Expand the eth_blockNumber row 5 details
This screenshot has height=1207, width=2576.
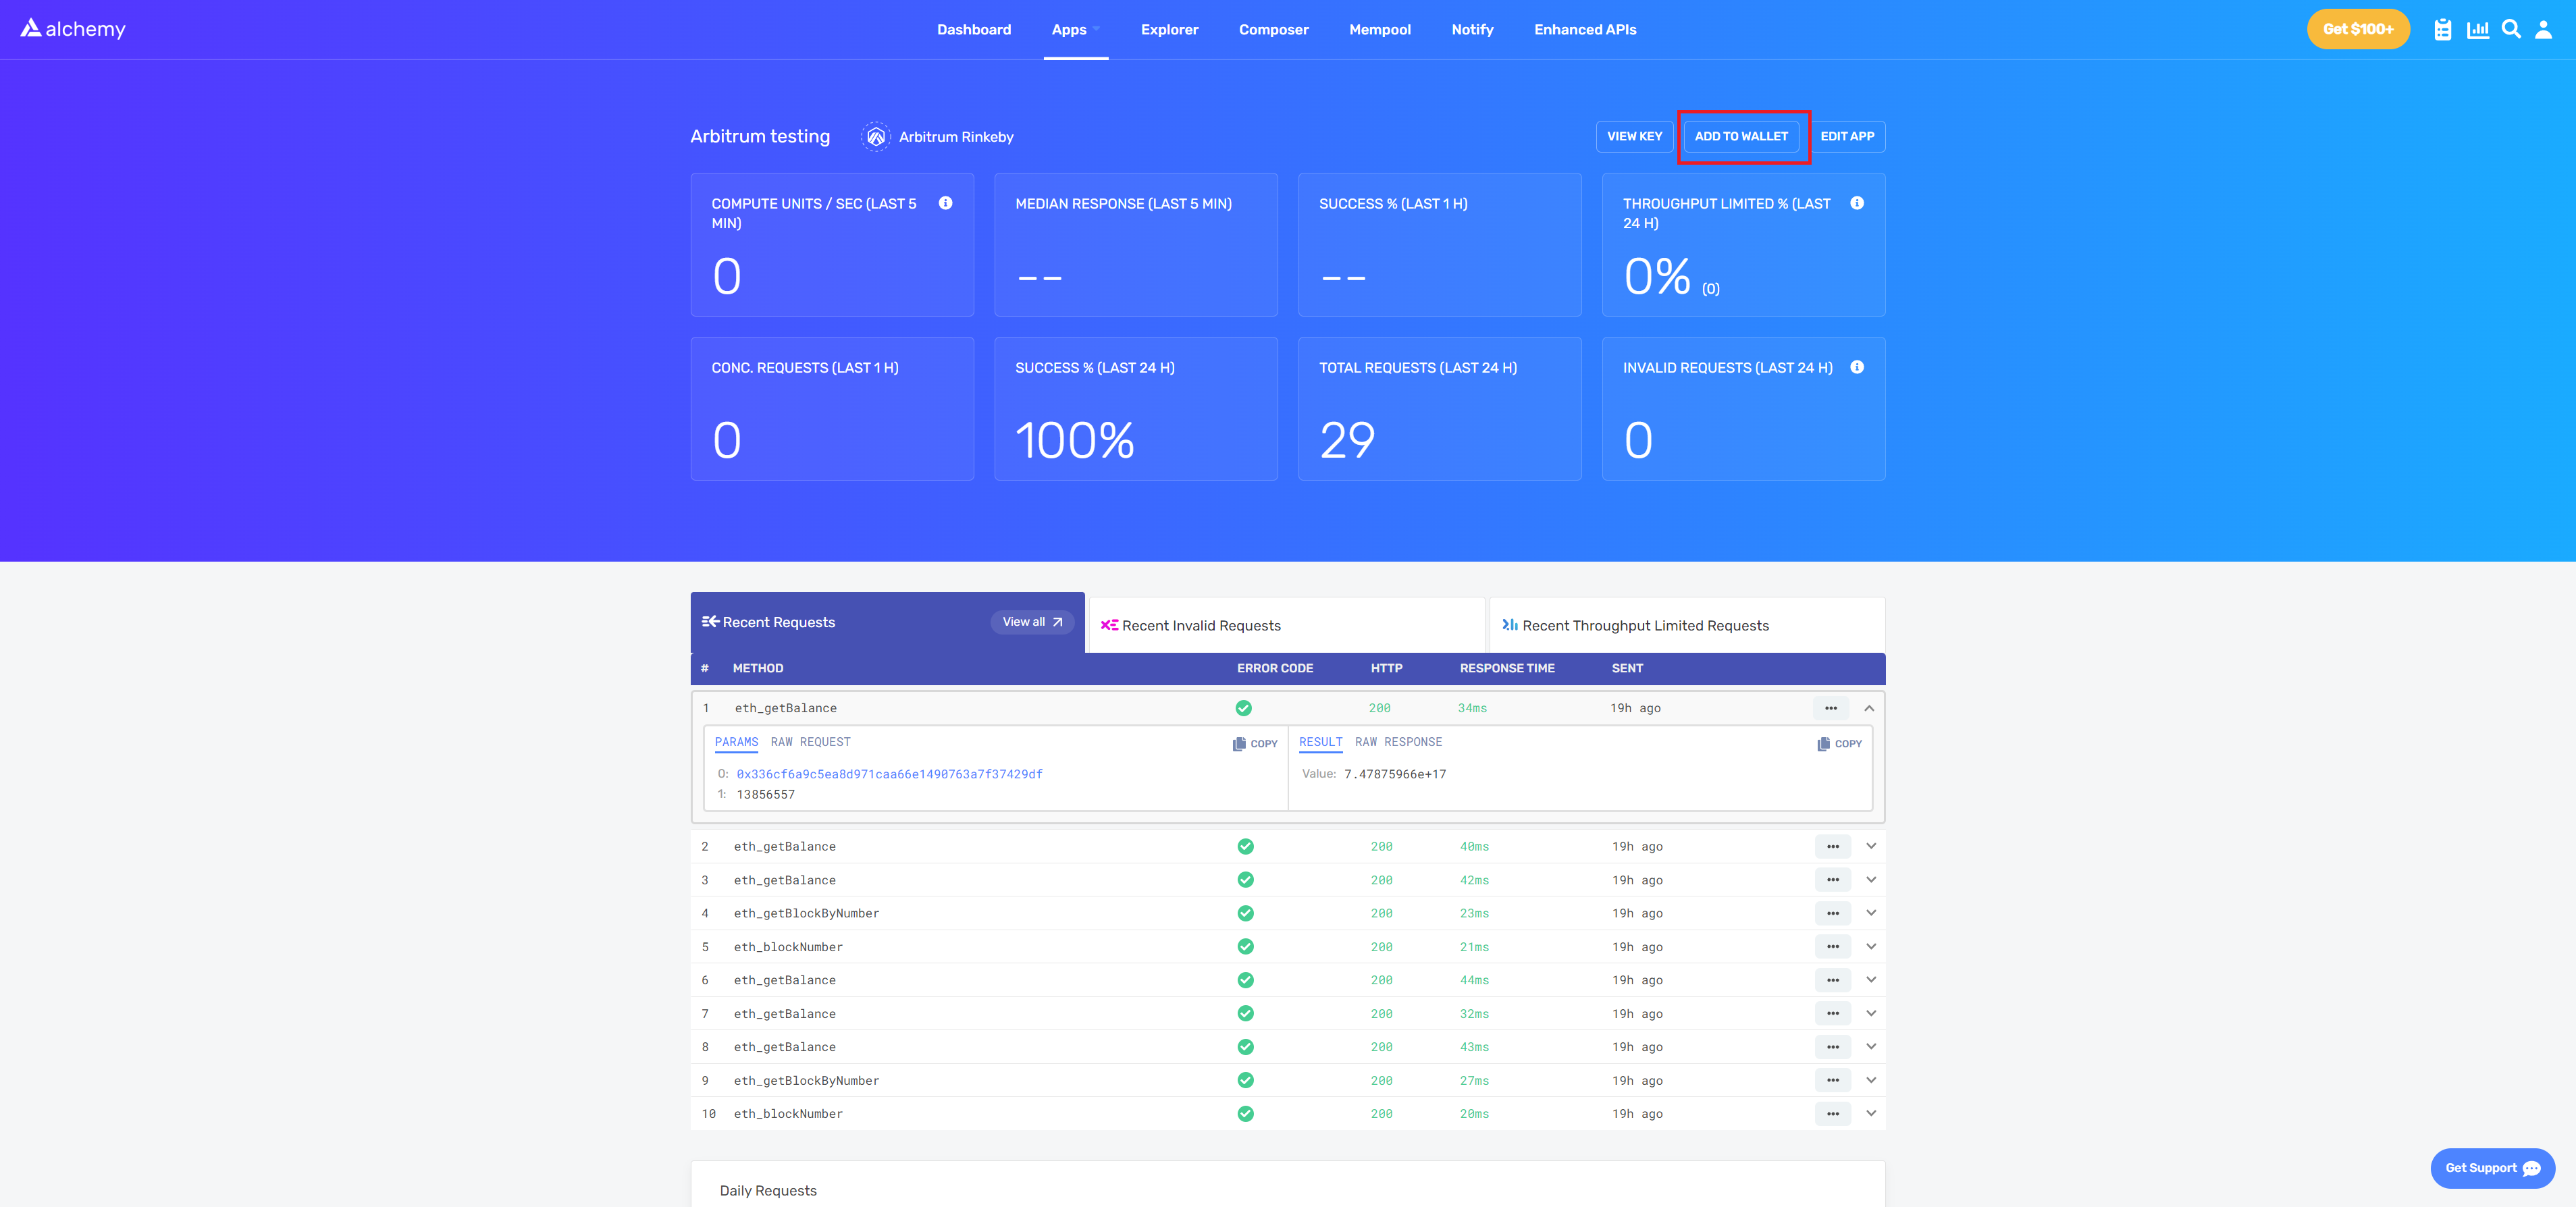pyautogui.click(x=1870, y=946)
